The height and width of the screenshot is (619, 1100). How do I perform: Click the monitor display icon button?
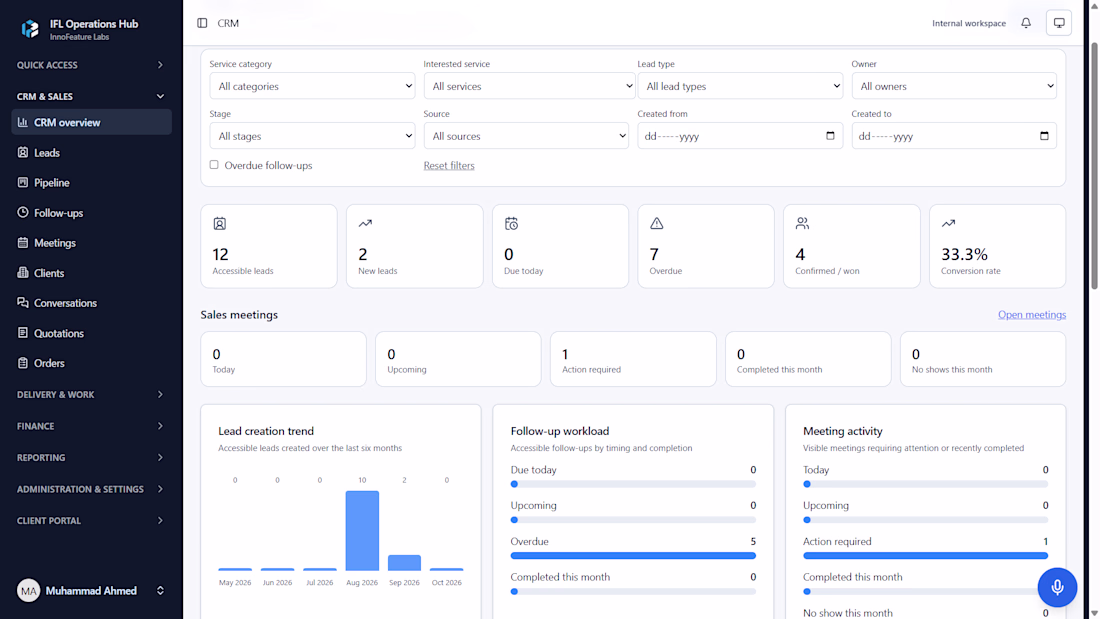coord(1059,23)
